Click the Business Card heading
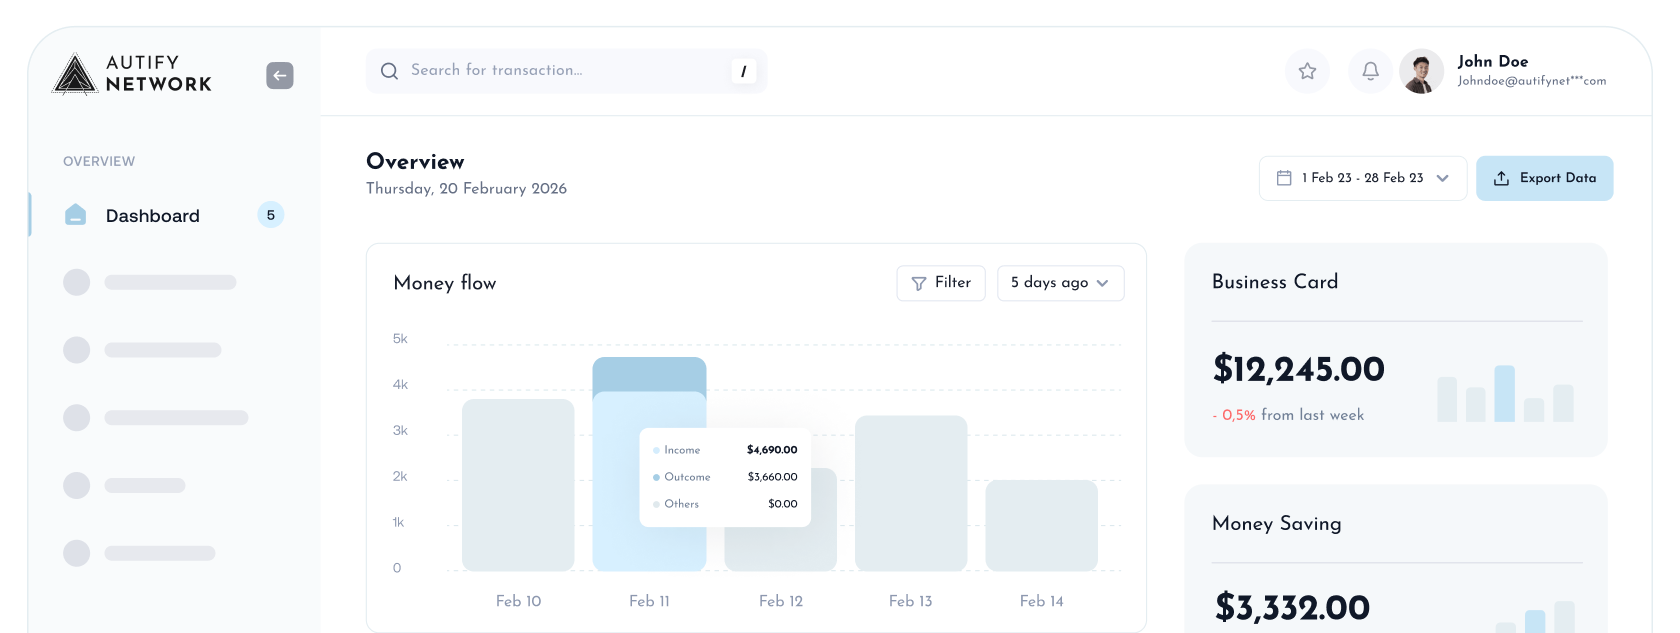1680x633 pixels. (x=1275, y=282)
